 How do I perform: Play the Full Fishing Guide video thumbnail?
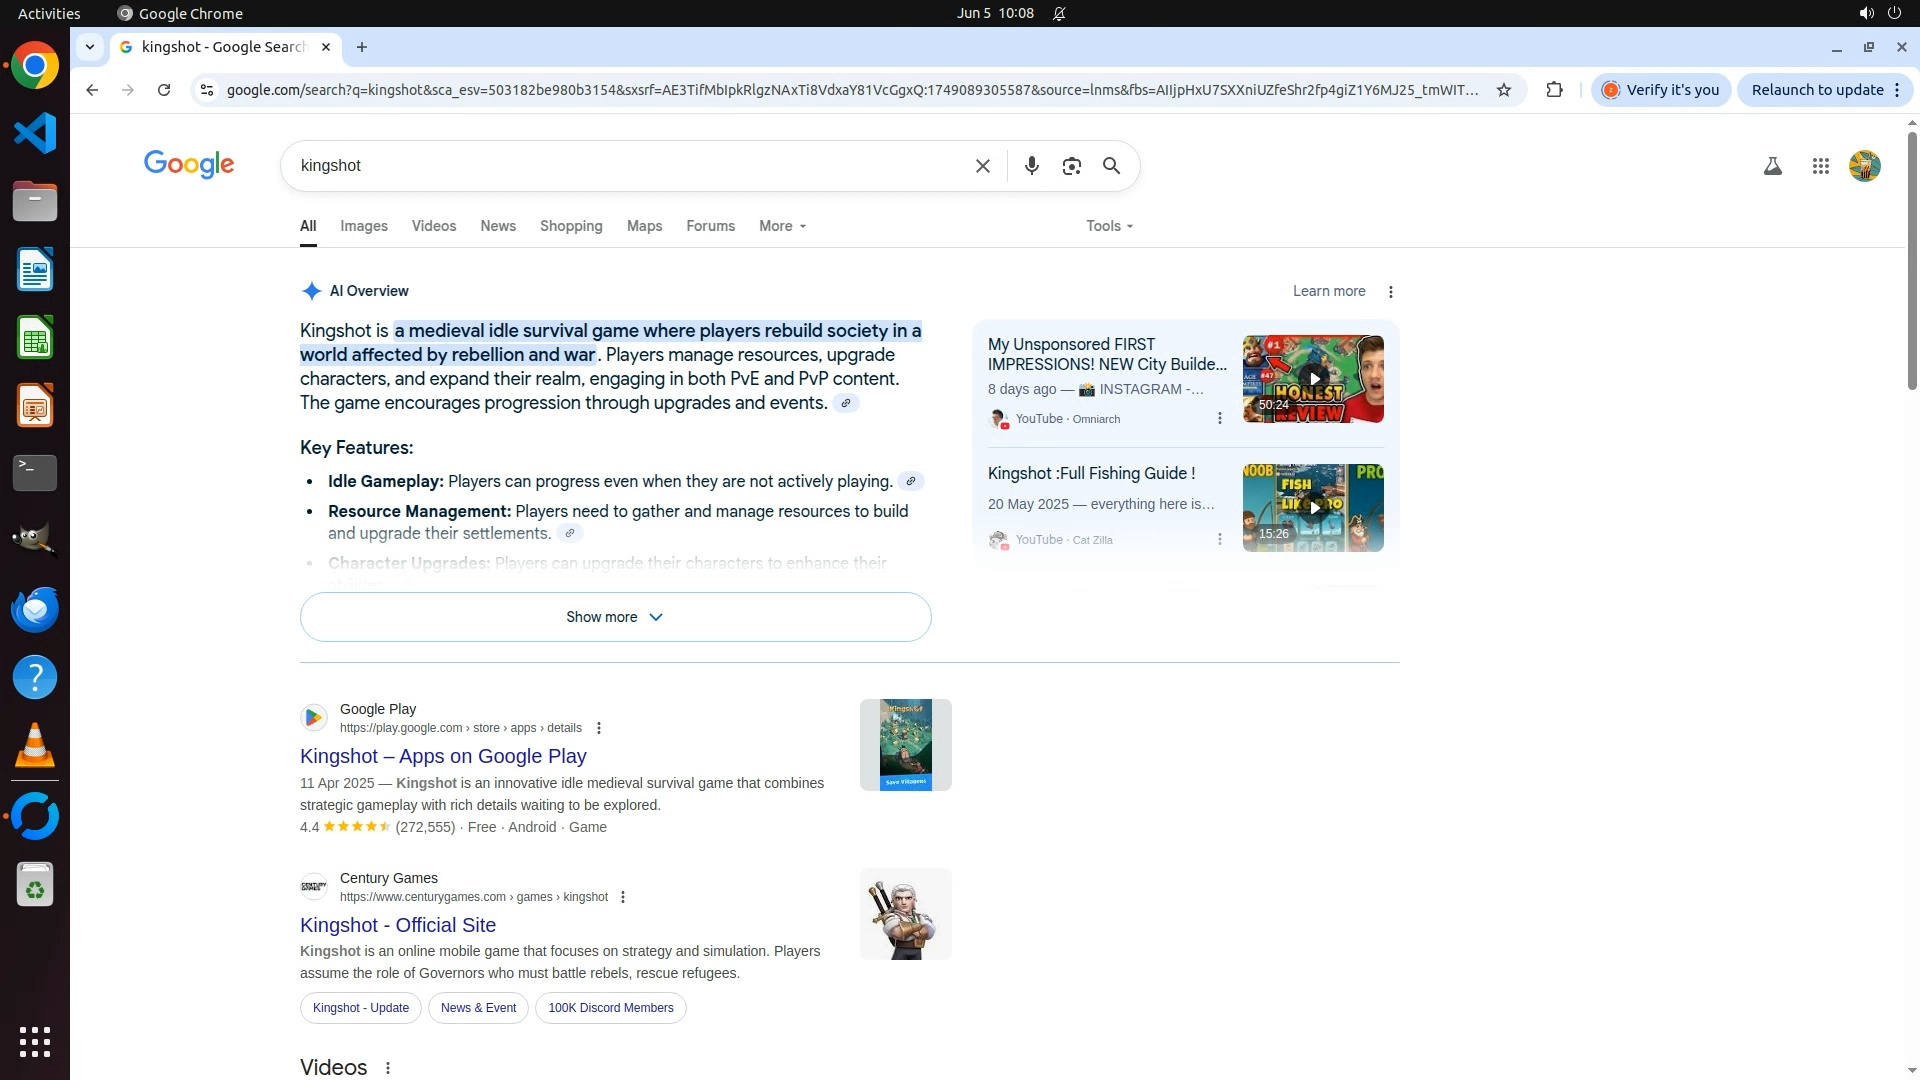click(1313, 507)
